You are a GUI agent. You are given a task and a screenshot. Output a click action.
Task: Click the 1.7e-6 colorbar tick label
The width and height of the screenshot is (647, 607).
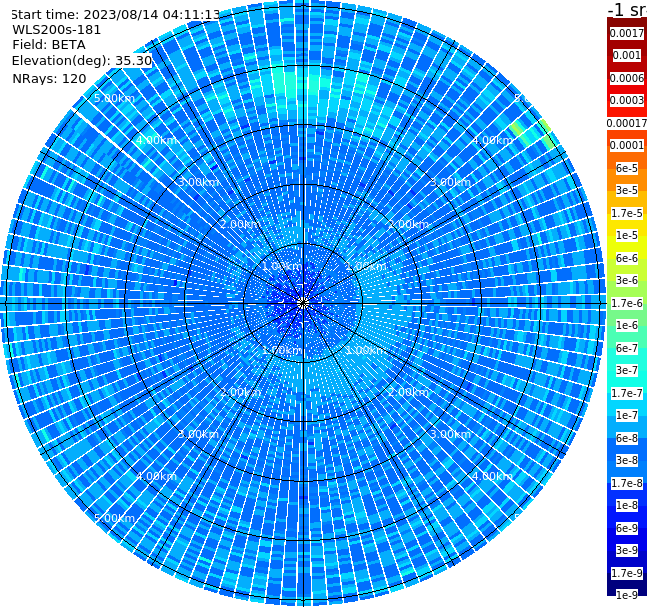pyautogui.click(x=626, y=303)
